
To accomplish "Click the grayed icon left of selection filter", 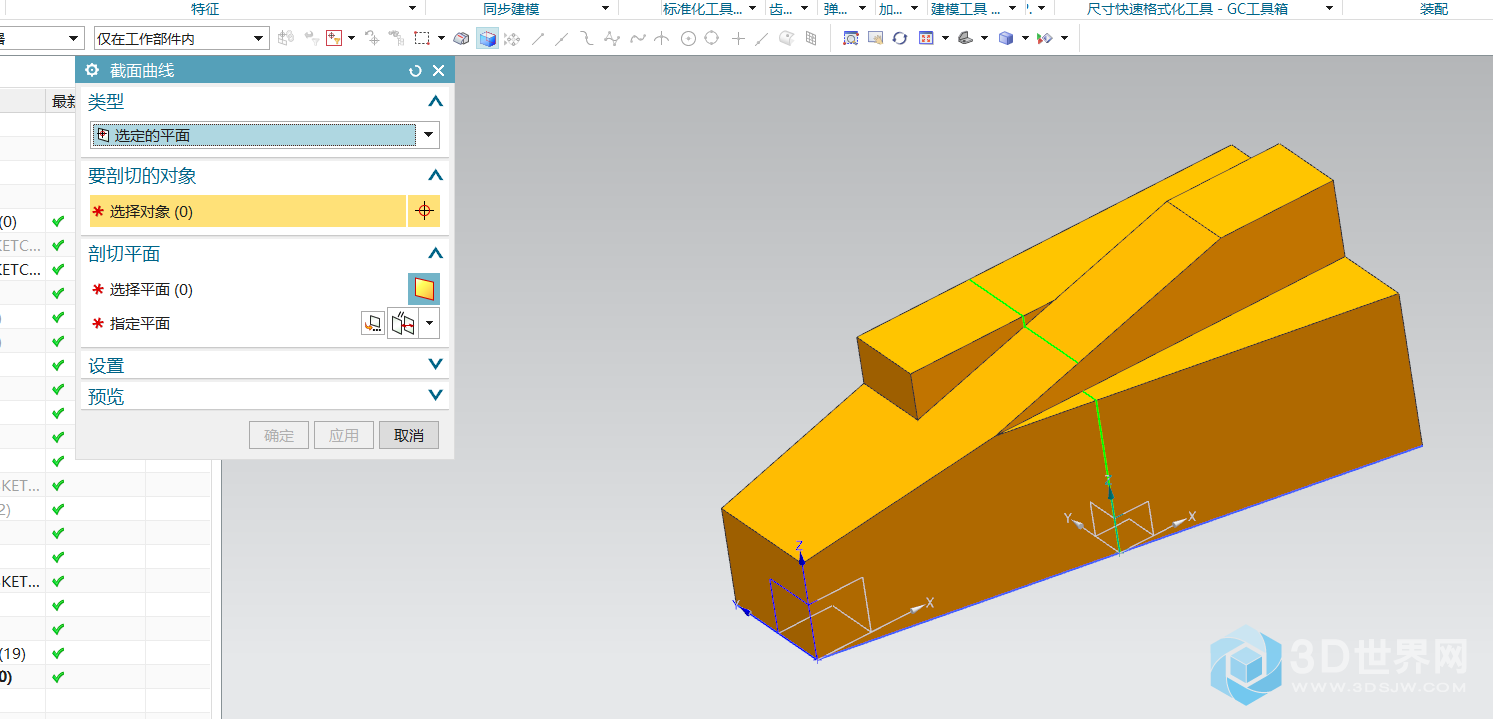I will 311,39.
